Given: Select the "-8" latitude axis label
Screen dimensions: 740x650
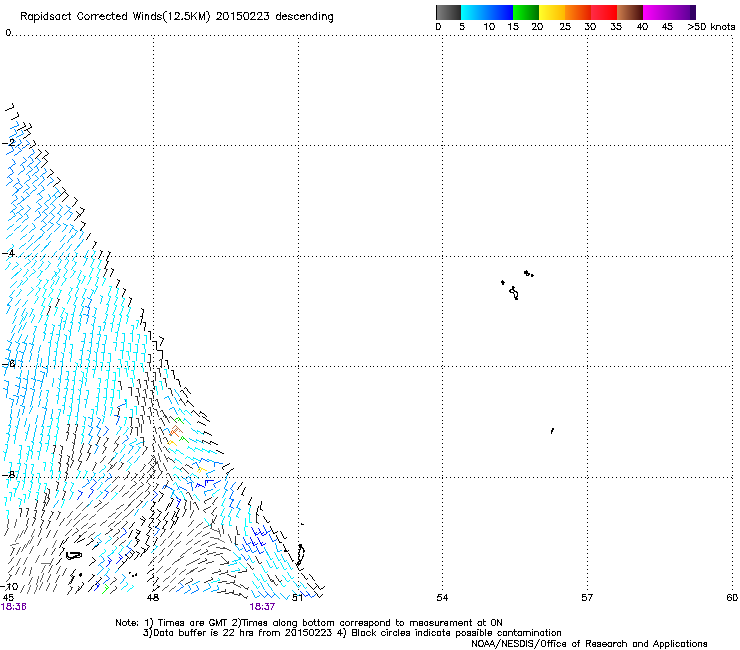Looking at the screenshot, I should (x=9, y=474).
